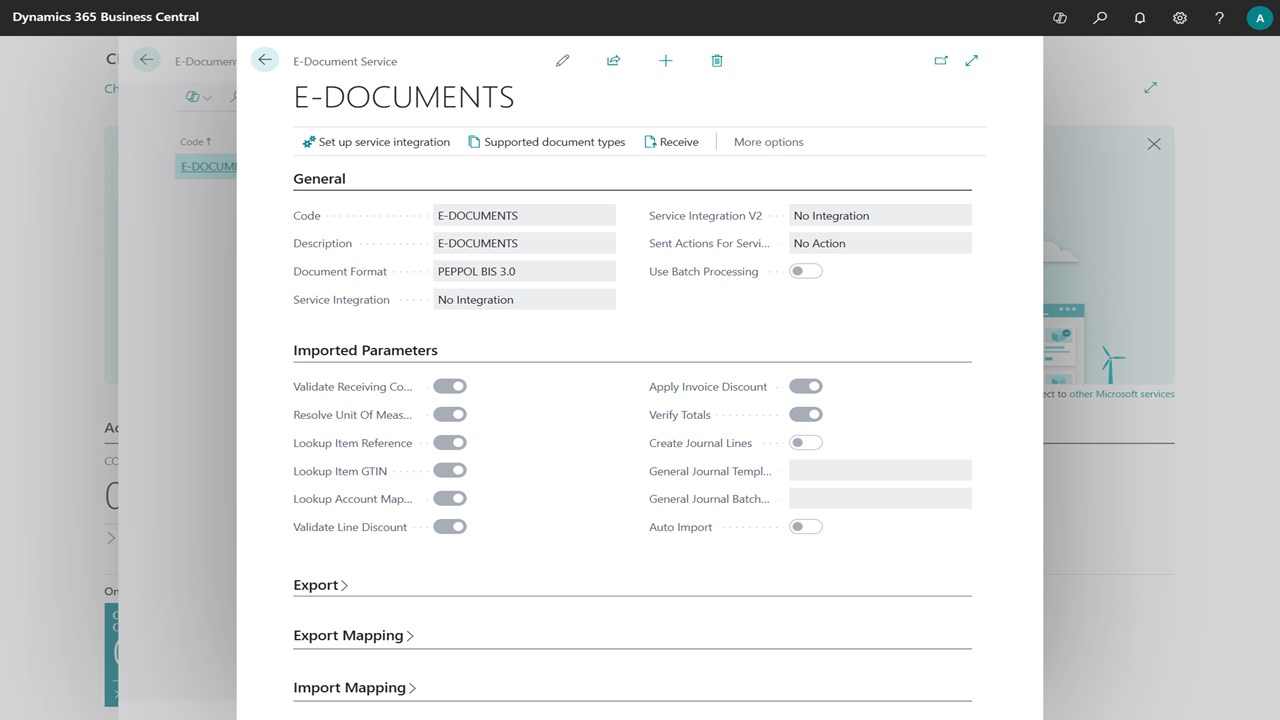
Task: Disable Lookup Account Mapping toggle
Action: (x=450, y=499)
